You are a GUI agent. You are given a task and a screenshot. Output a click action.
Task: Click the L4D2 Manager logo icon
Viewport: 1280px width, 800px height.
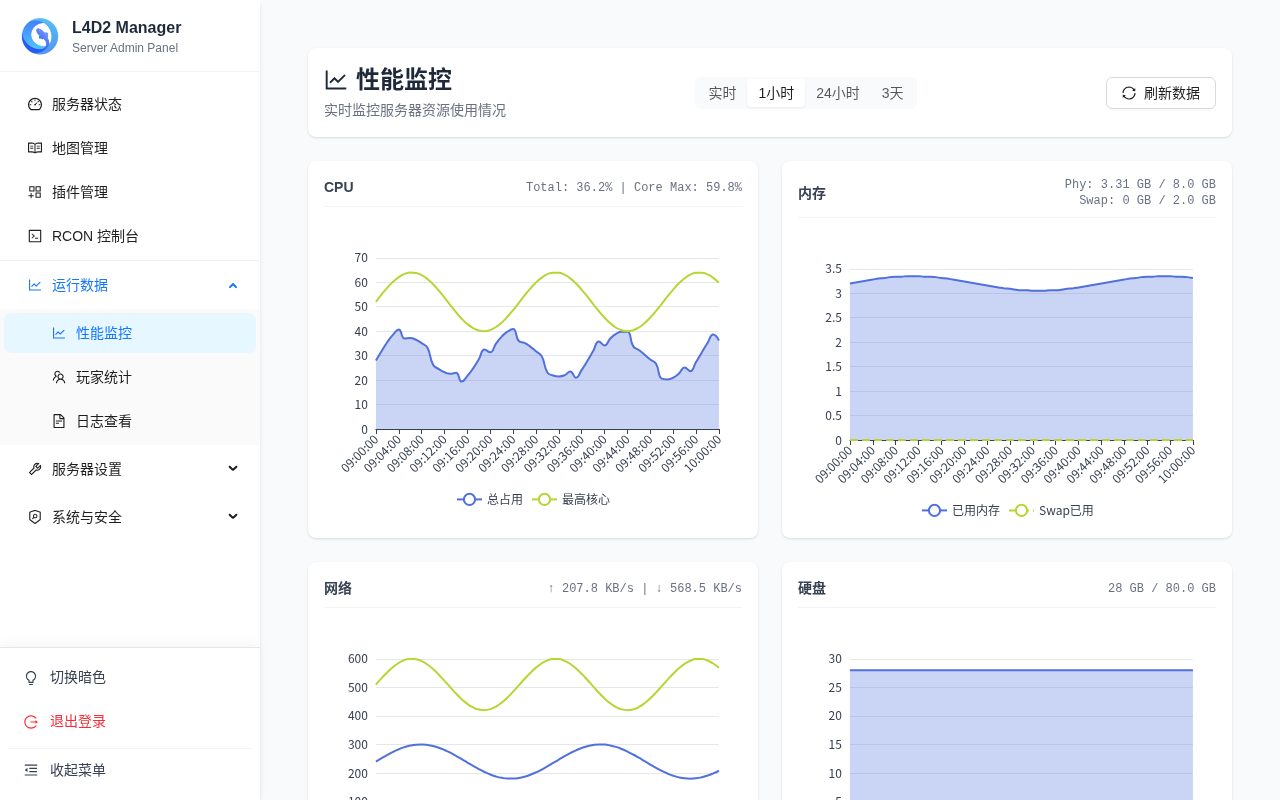pyautogui.click(x=40, y=36)
